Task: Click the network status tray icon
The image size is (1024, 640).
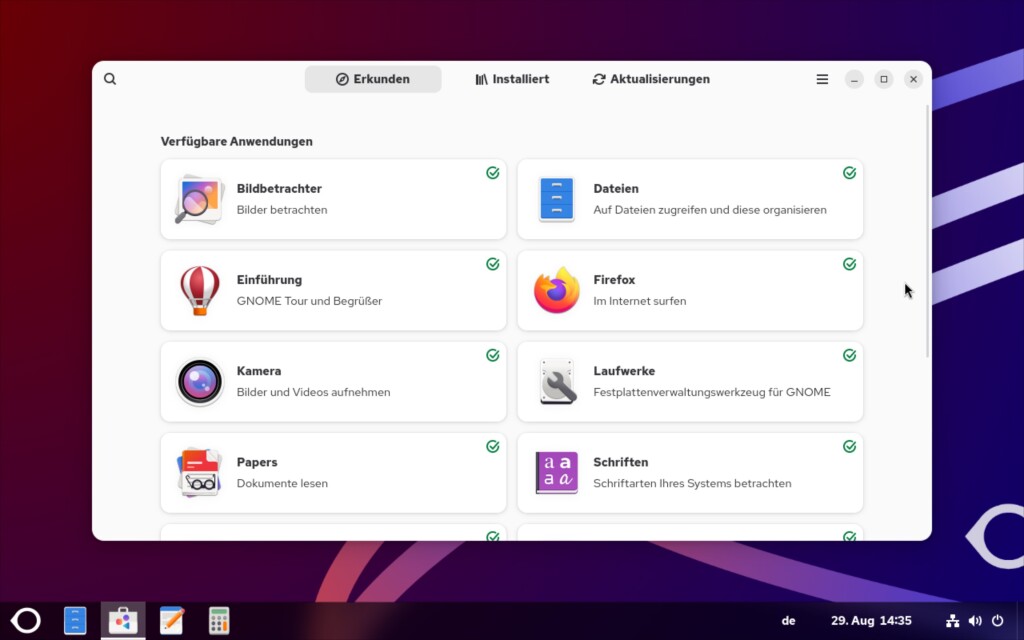Action: (953, 620)
